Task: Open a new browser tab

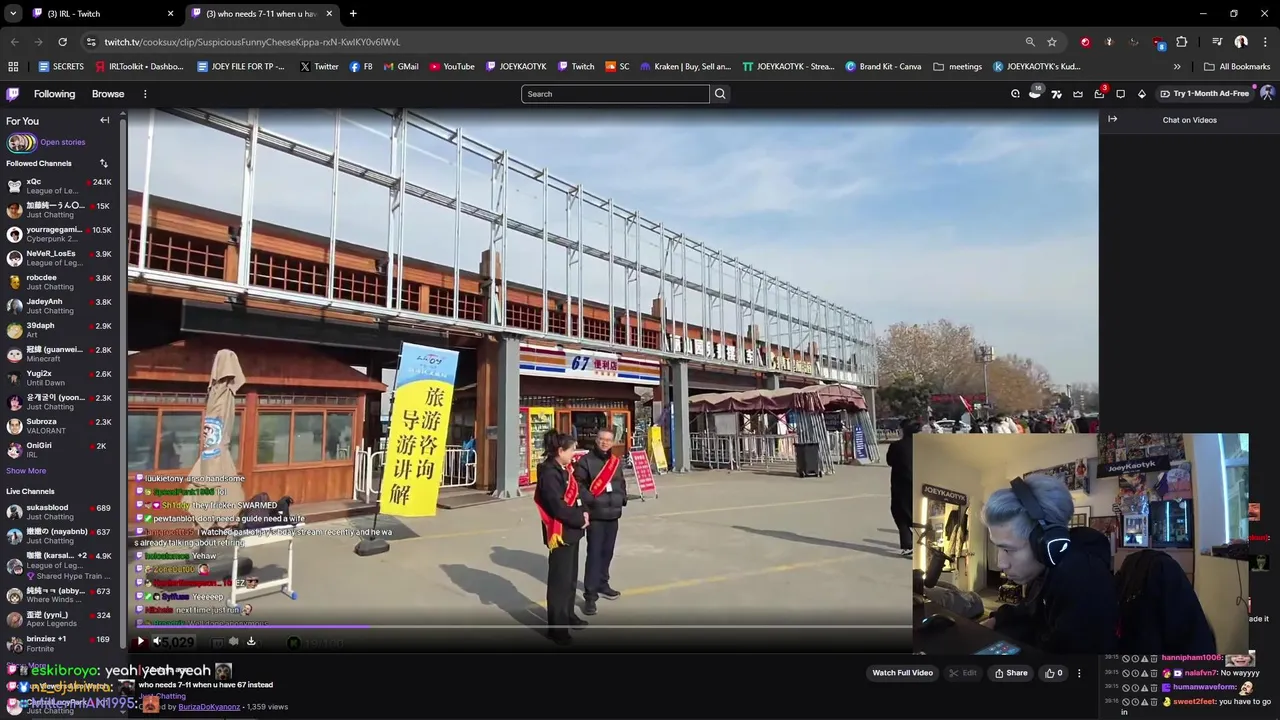Action: [353, 14]
